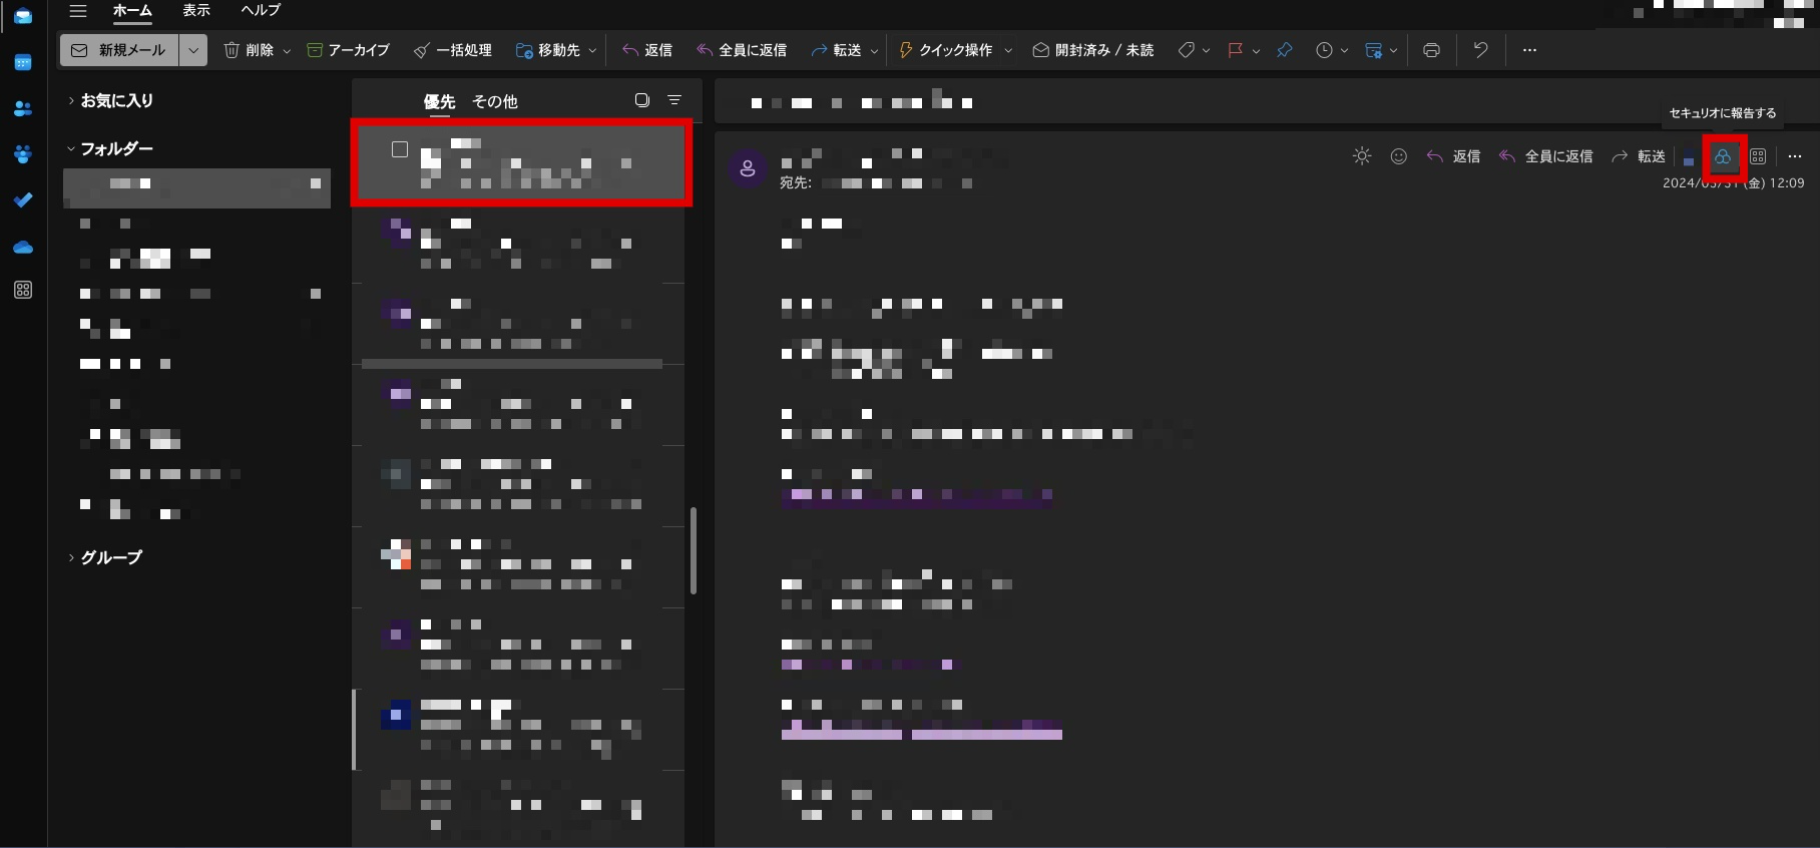Viewport: 1820px width, 848px height.
Task: Open the ヘルプ tab
Action: pos(261,10)
